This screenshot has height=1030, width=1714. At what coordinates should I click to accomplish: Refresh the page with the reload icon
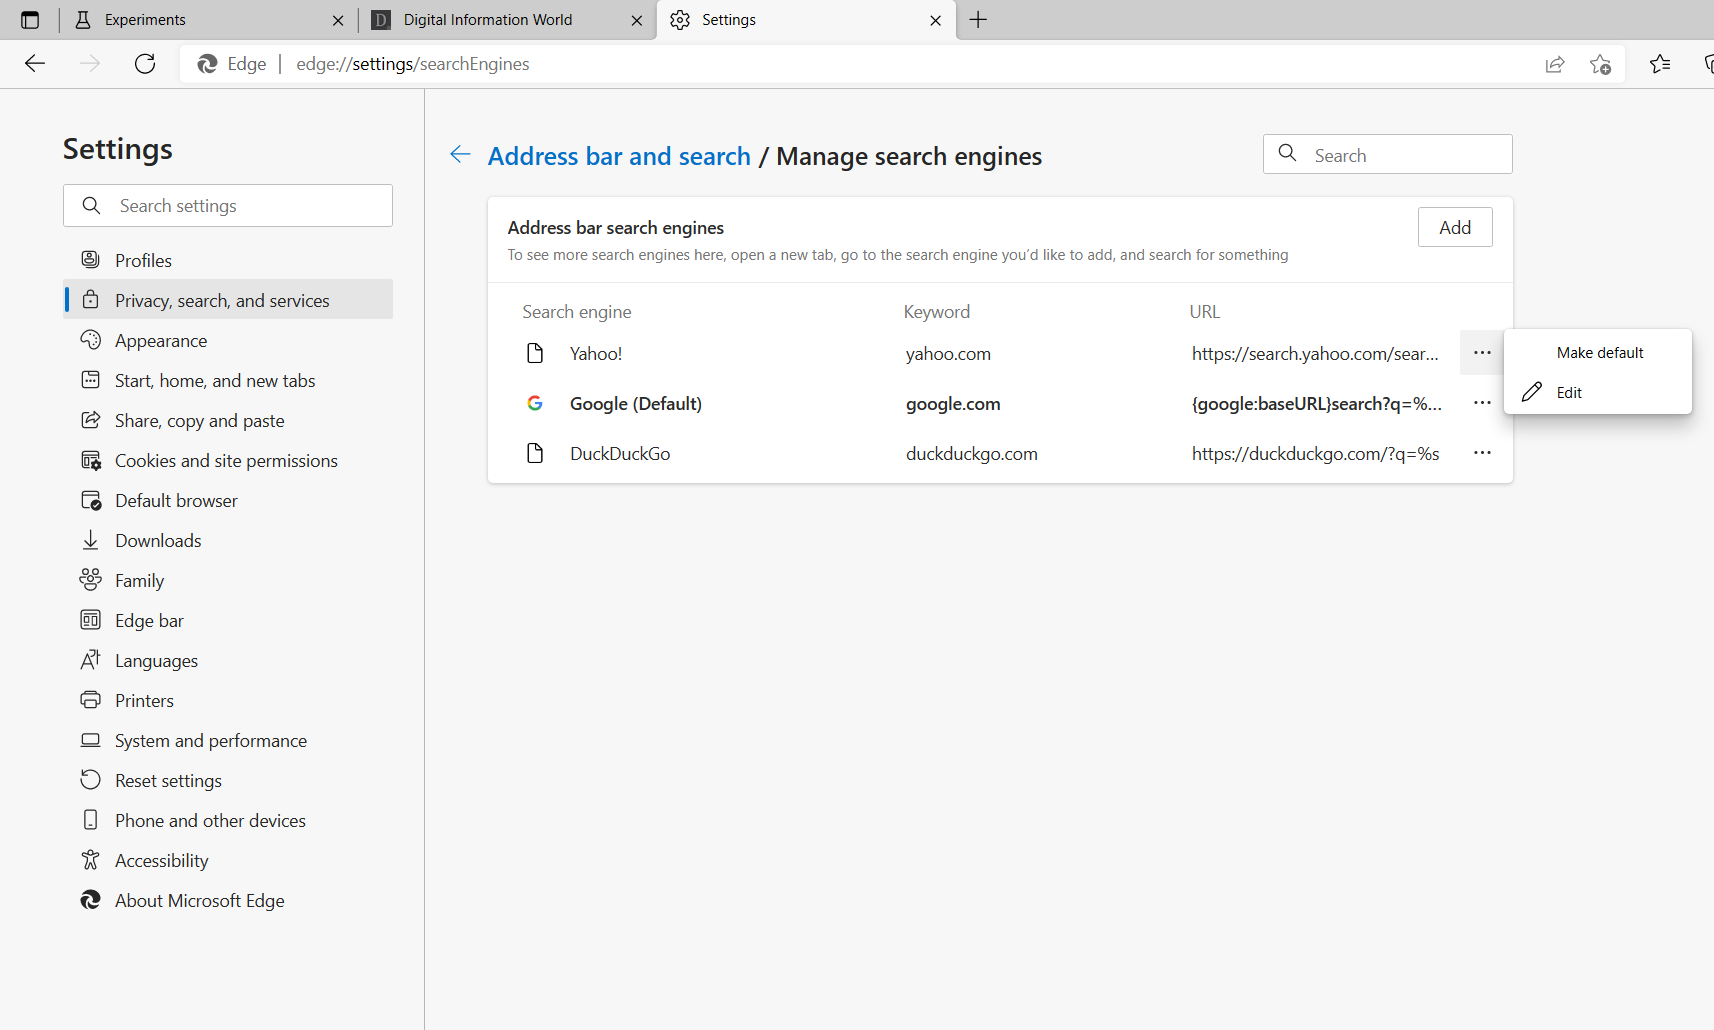tap(145, 64)
